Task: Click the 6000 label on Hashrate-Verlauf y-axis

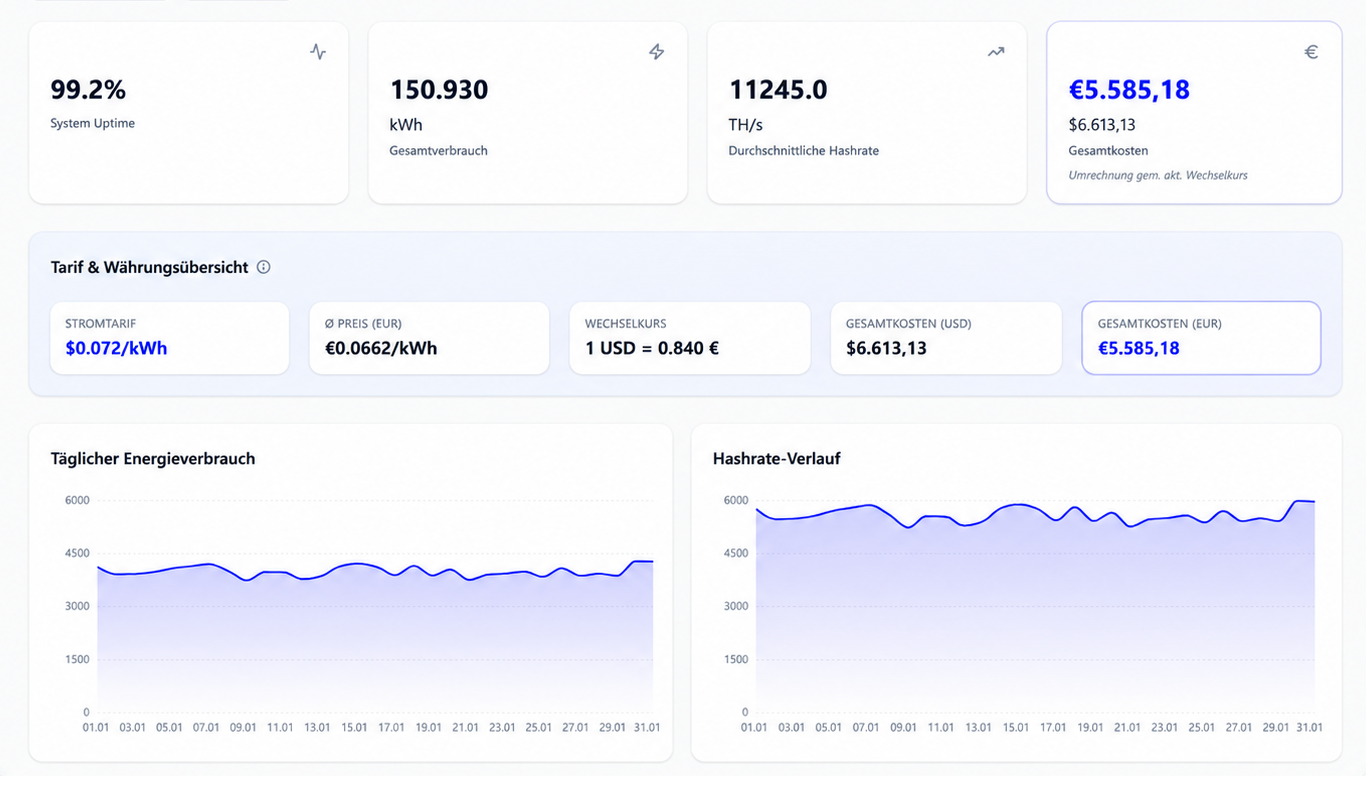Action: [735, 500]
